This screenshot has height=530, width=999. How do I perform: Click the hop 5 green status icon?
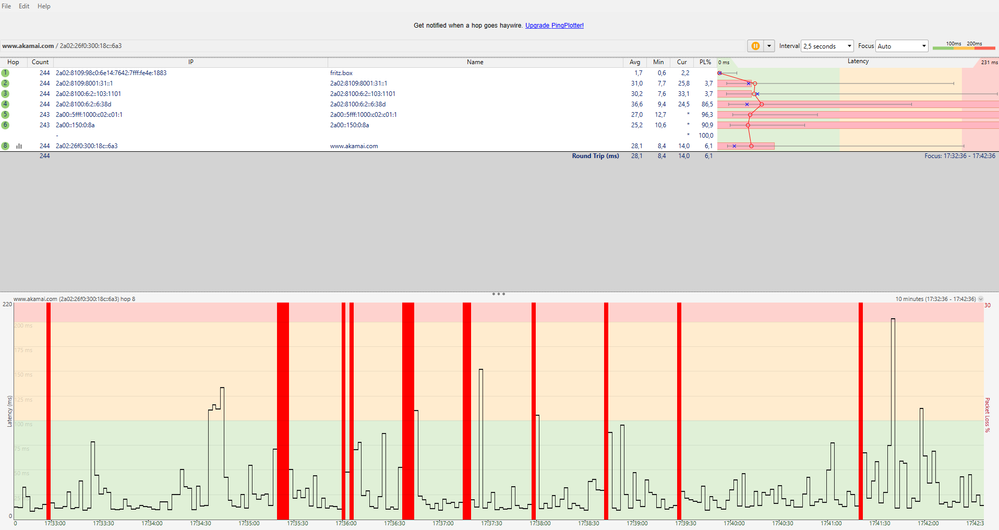5,114
